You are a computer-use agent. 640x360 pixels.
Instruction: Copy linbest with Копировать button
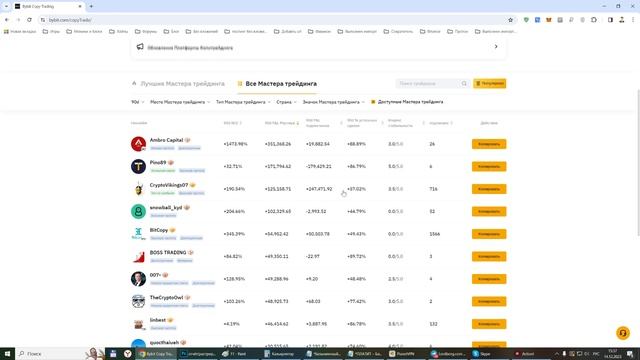click(x=489, y=324)
